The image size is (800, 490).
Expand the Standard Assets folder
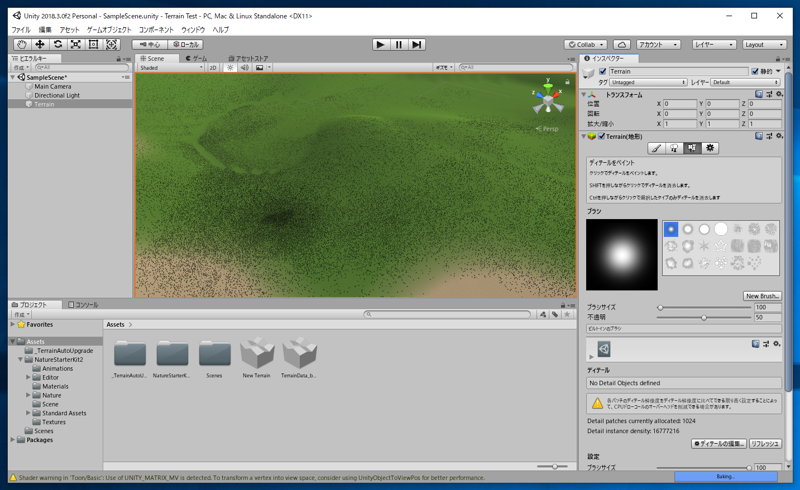point(28,413)
